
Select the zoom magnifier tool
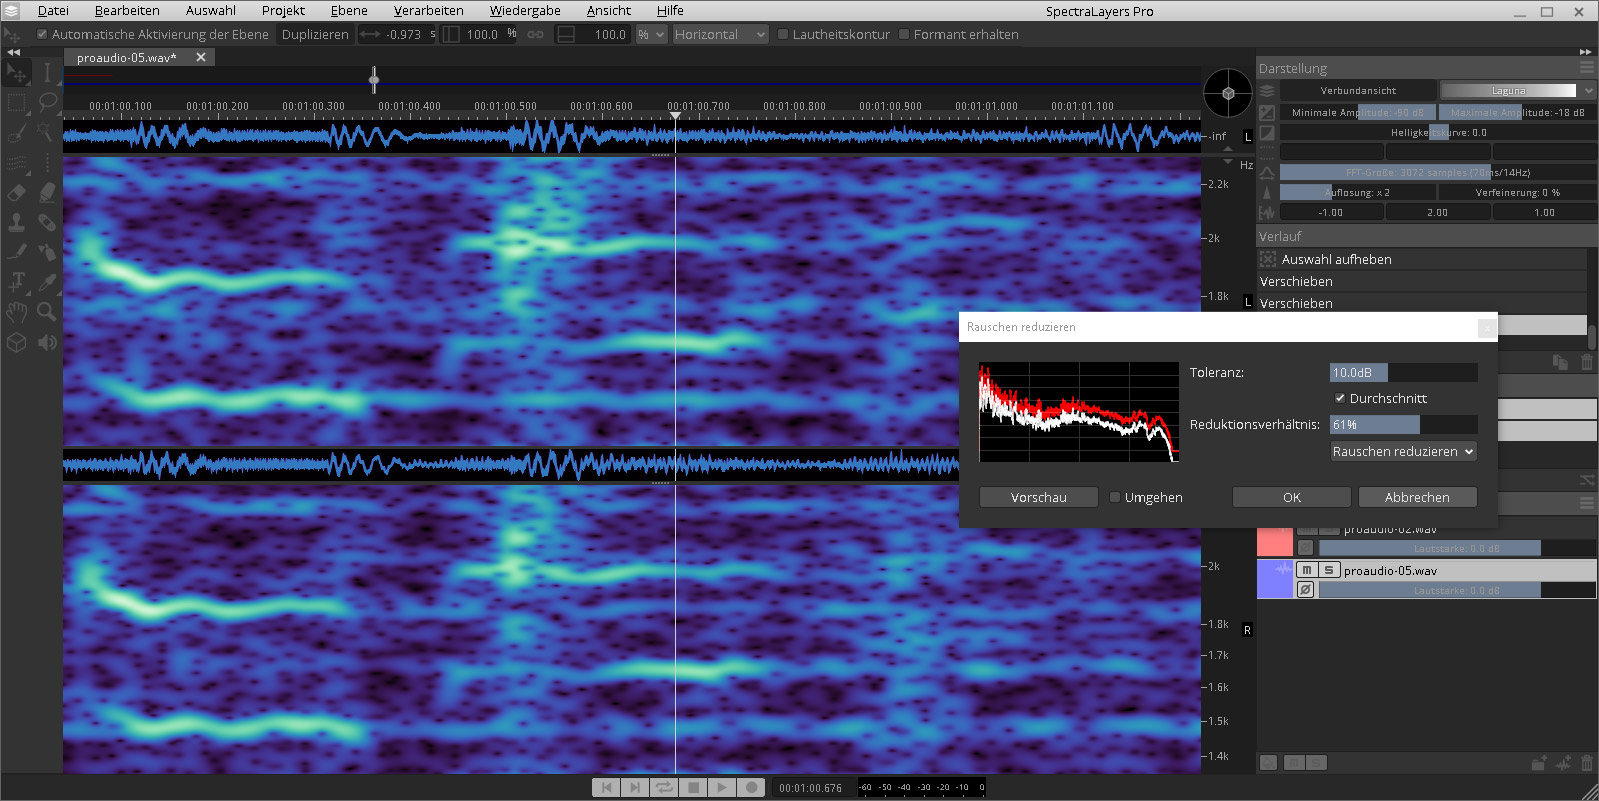47,312
